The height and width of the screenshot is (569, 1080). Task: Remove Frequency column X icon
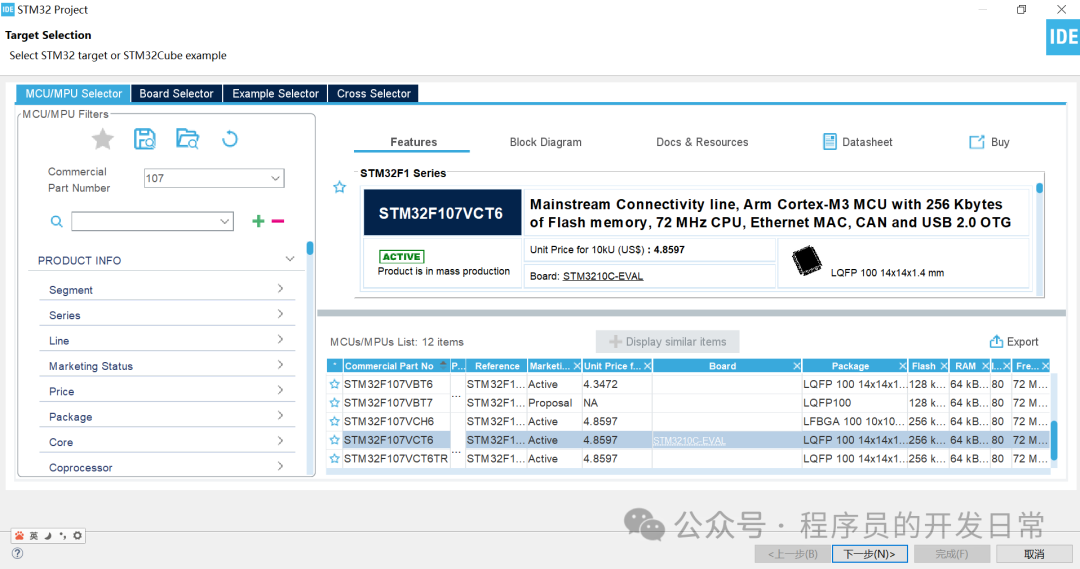(x=1046, y=366)
